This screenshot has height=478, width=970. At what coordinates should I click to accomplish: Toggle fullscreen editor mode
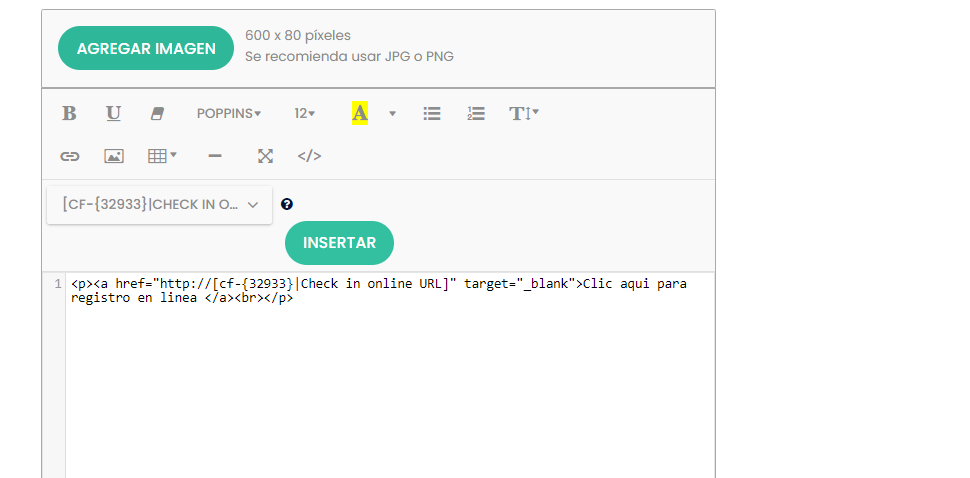click(x=265, y=156)
